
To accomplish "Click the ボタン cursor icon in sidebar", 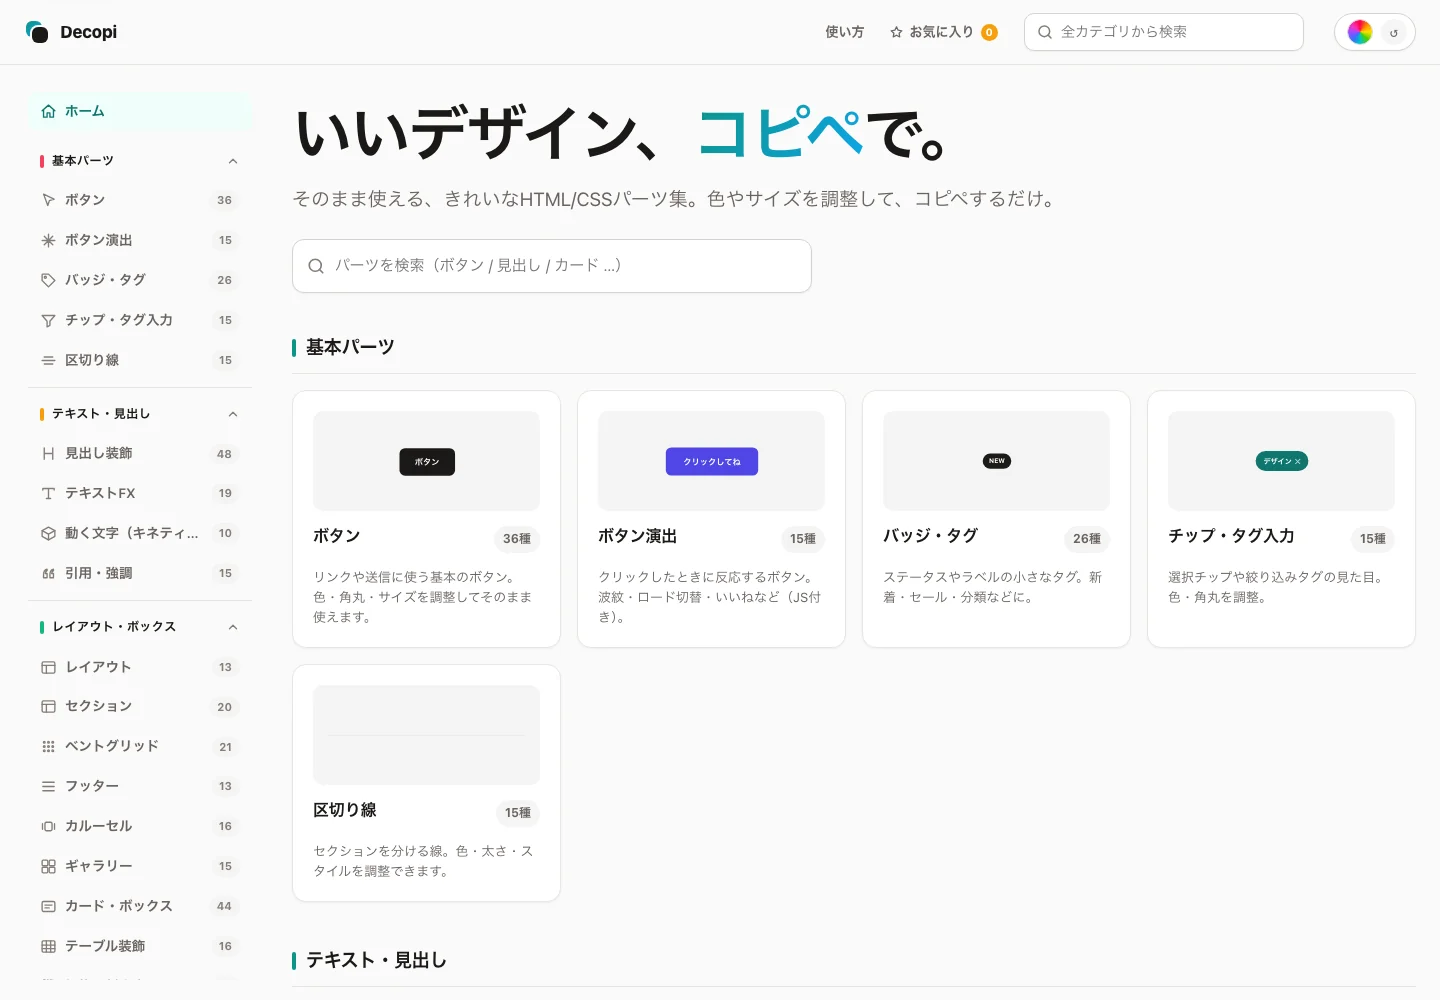I will click(48, 200).
